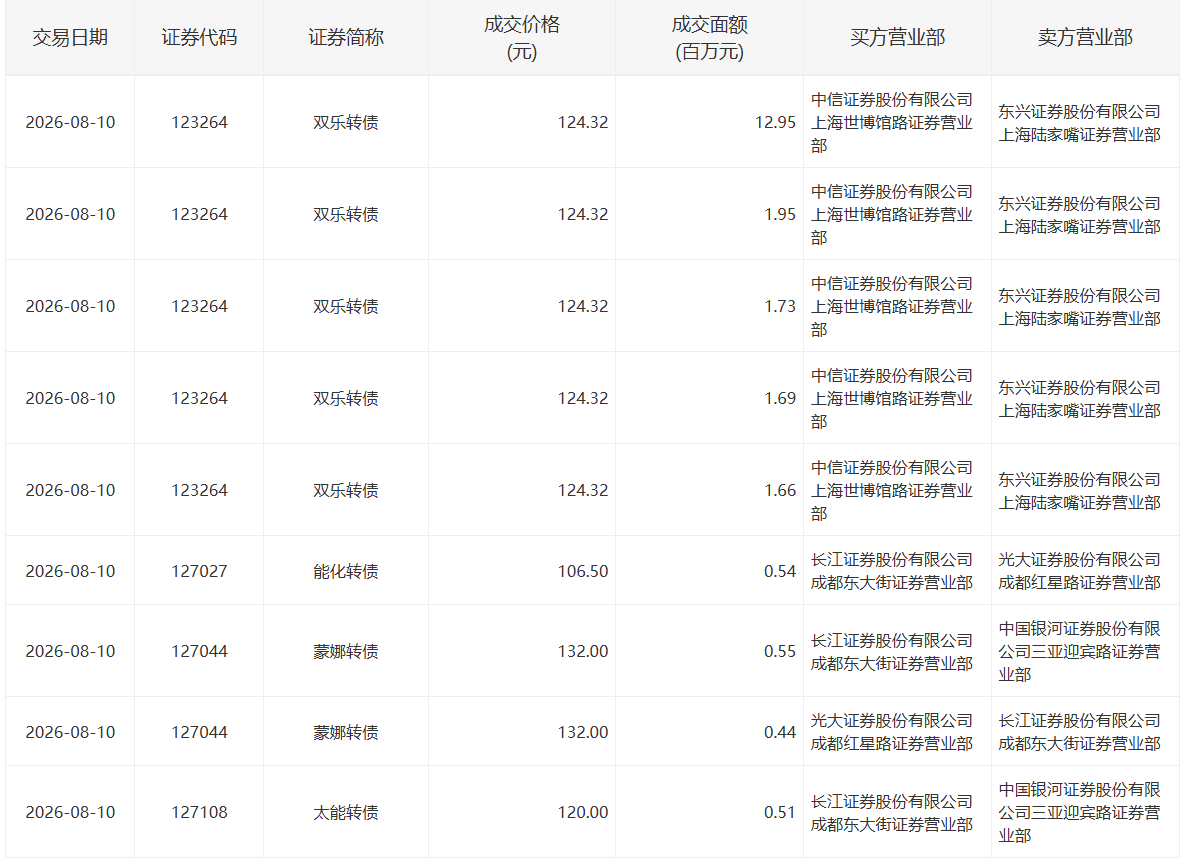Click the 1.95 amount value

[780, 215]
